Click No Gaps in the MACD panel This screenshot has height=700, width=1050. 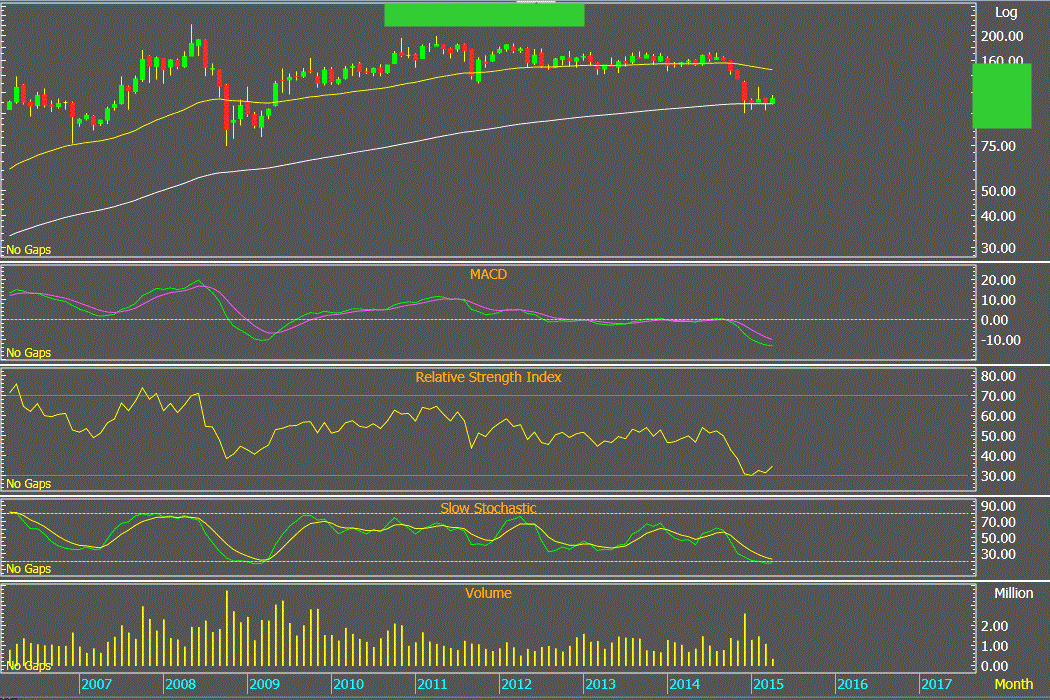point(29,352)
